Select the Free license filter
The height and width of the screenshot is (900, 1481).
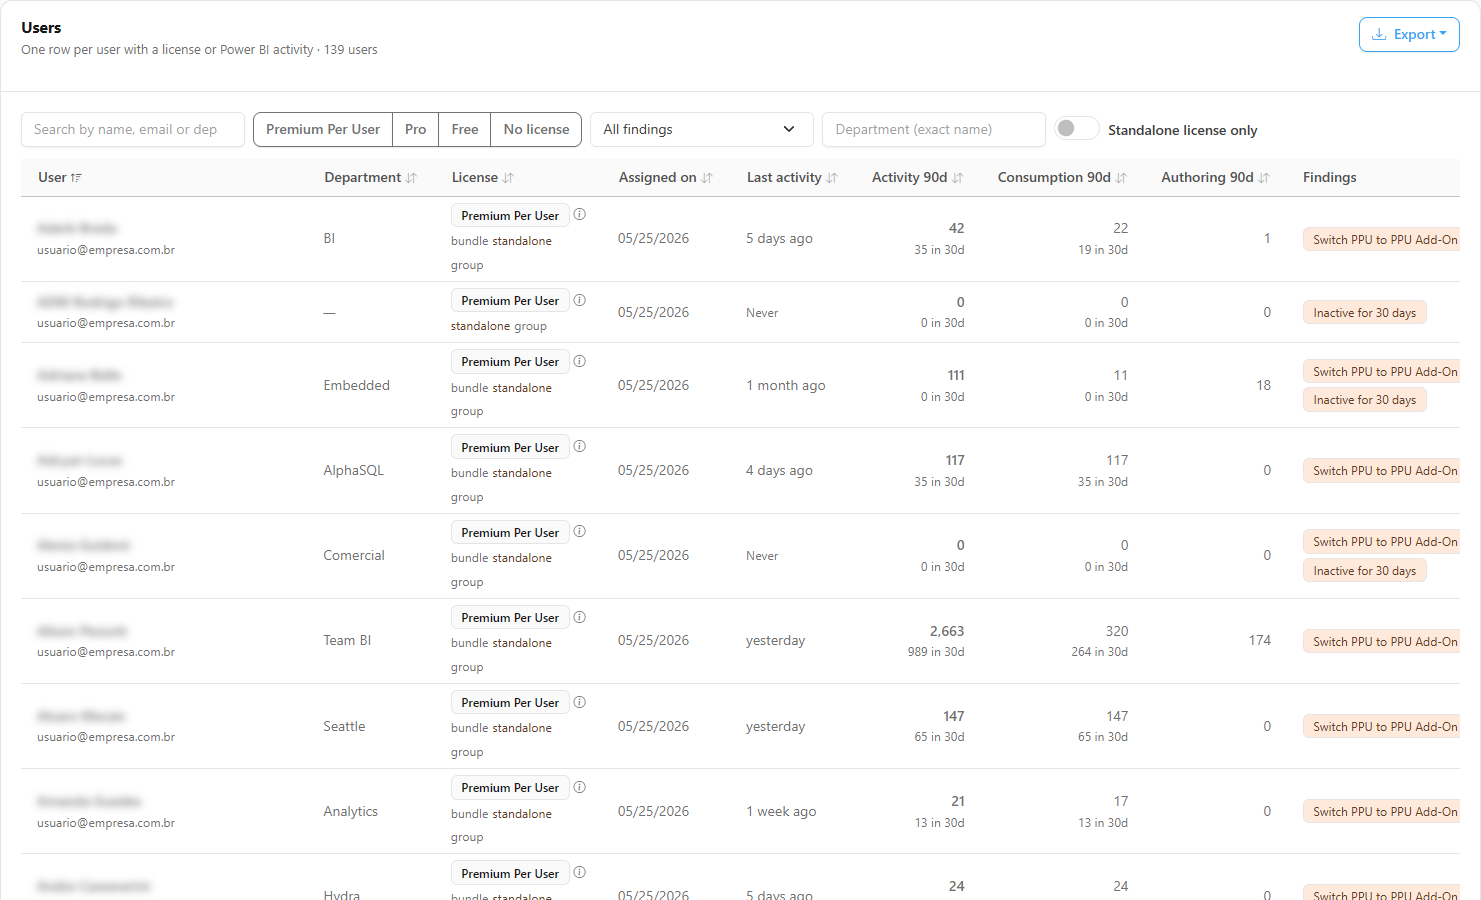pyautogui.click(x=465, y=130)
